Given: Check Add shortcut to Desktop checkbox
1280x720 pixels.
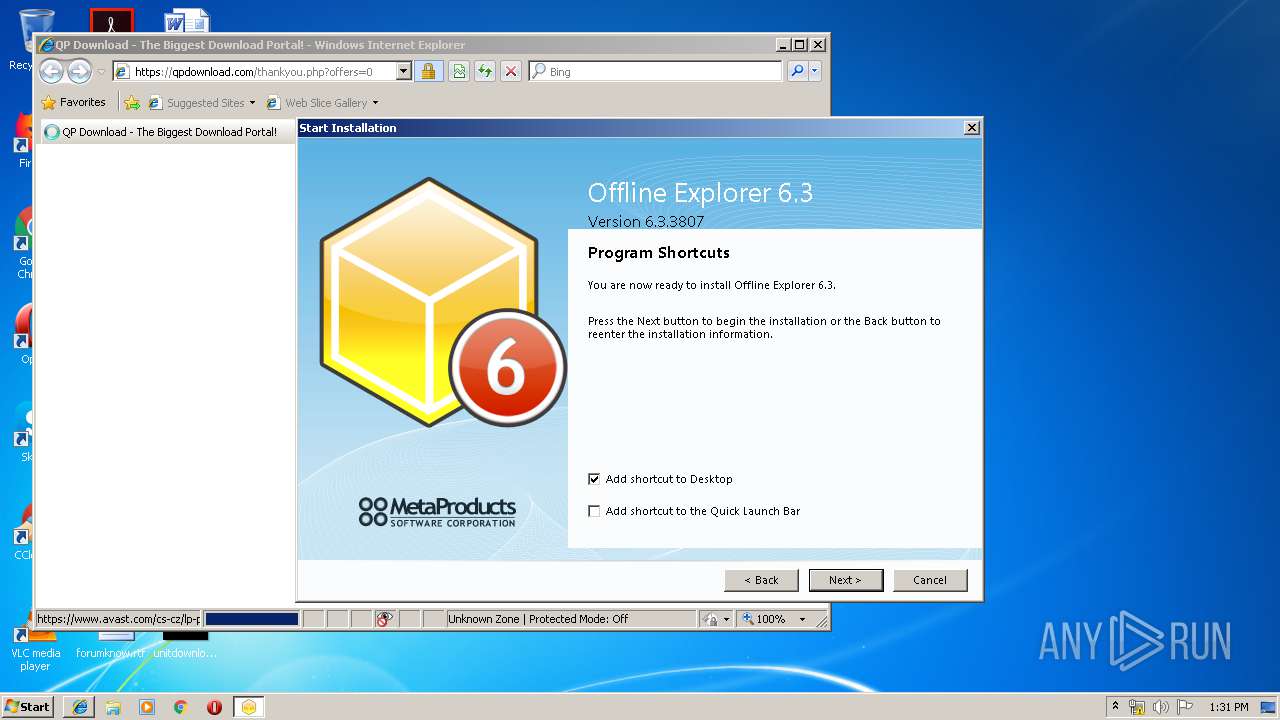Looking at the screenshot, I should point(594,479).
